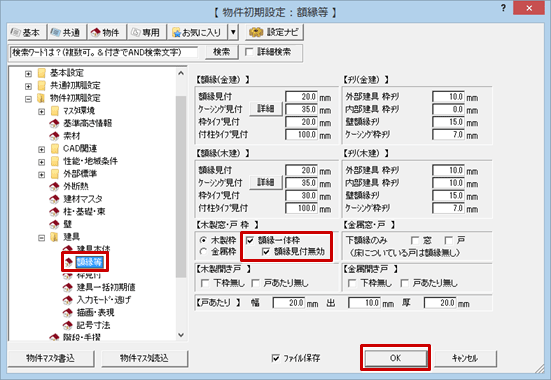
Task: Confirm settings with the OK button
Action: (x=395, y=358)
